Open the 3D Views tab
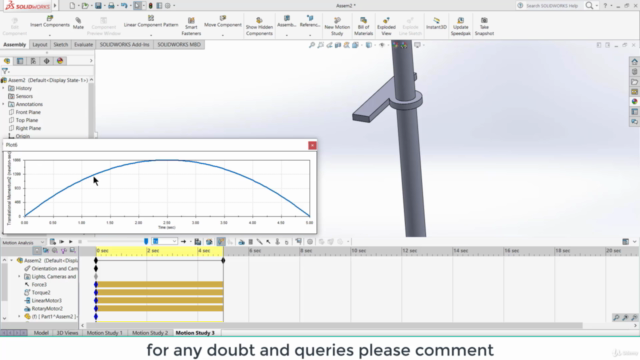The height and width of the screenshot is (360, 640). [x=67, y=333]
